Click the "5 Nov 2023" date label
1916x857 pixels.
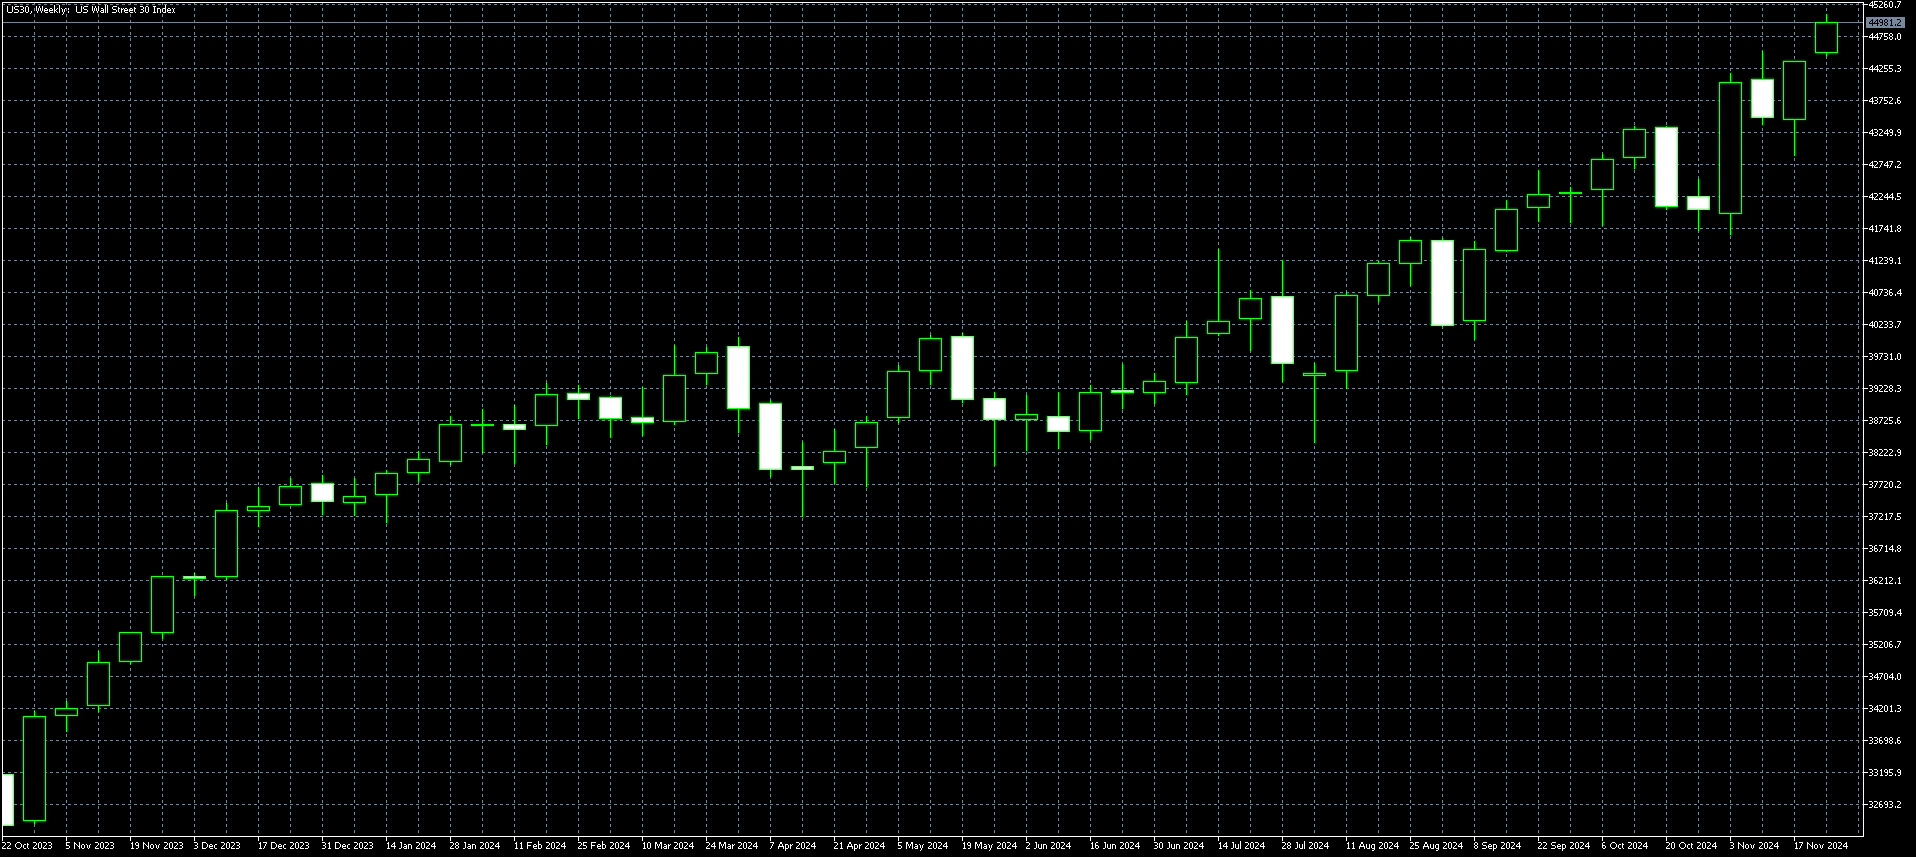tap(90, 846)
